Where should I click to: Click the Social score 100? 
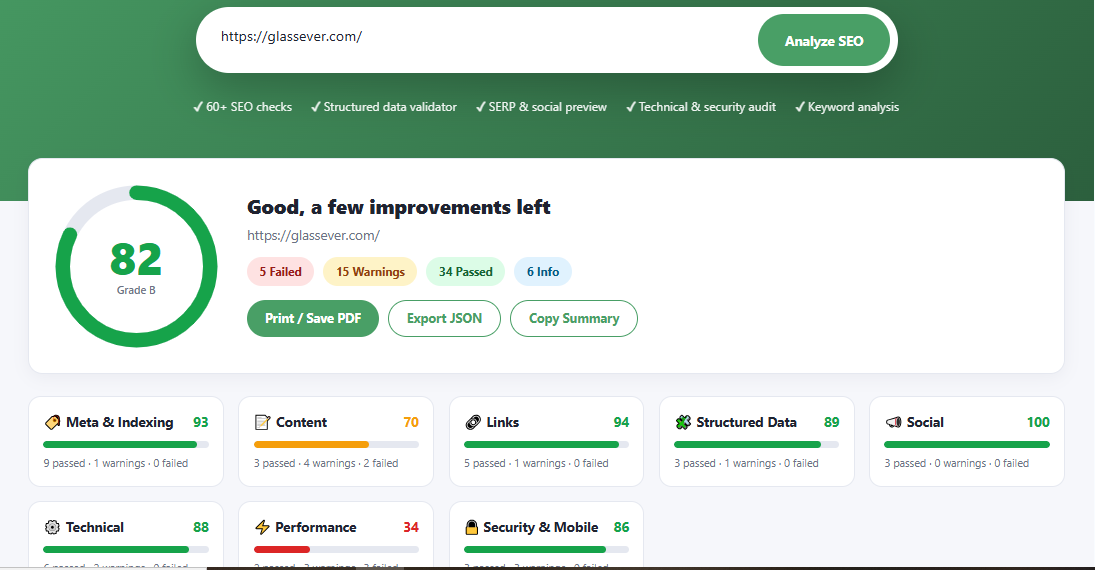1038,422
